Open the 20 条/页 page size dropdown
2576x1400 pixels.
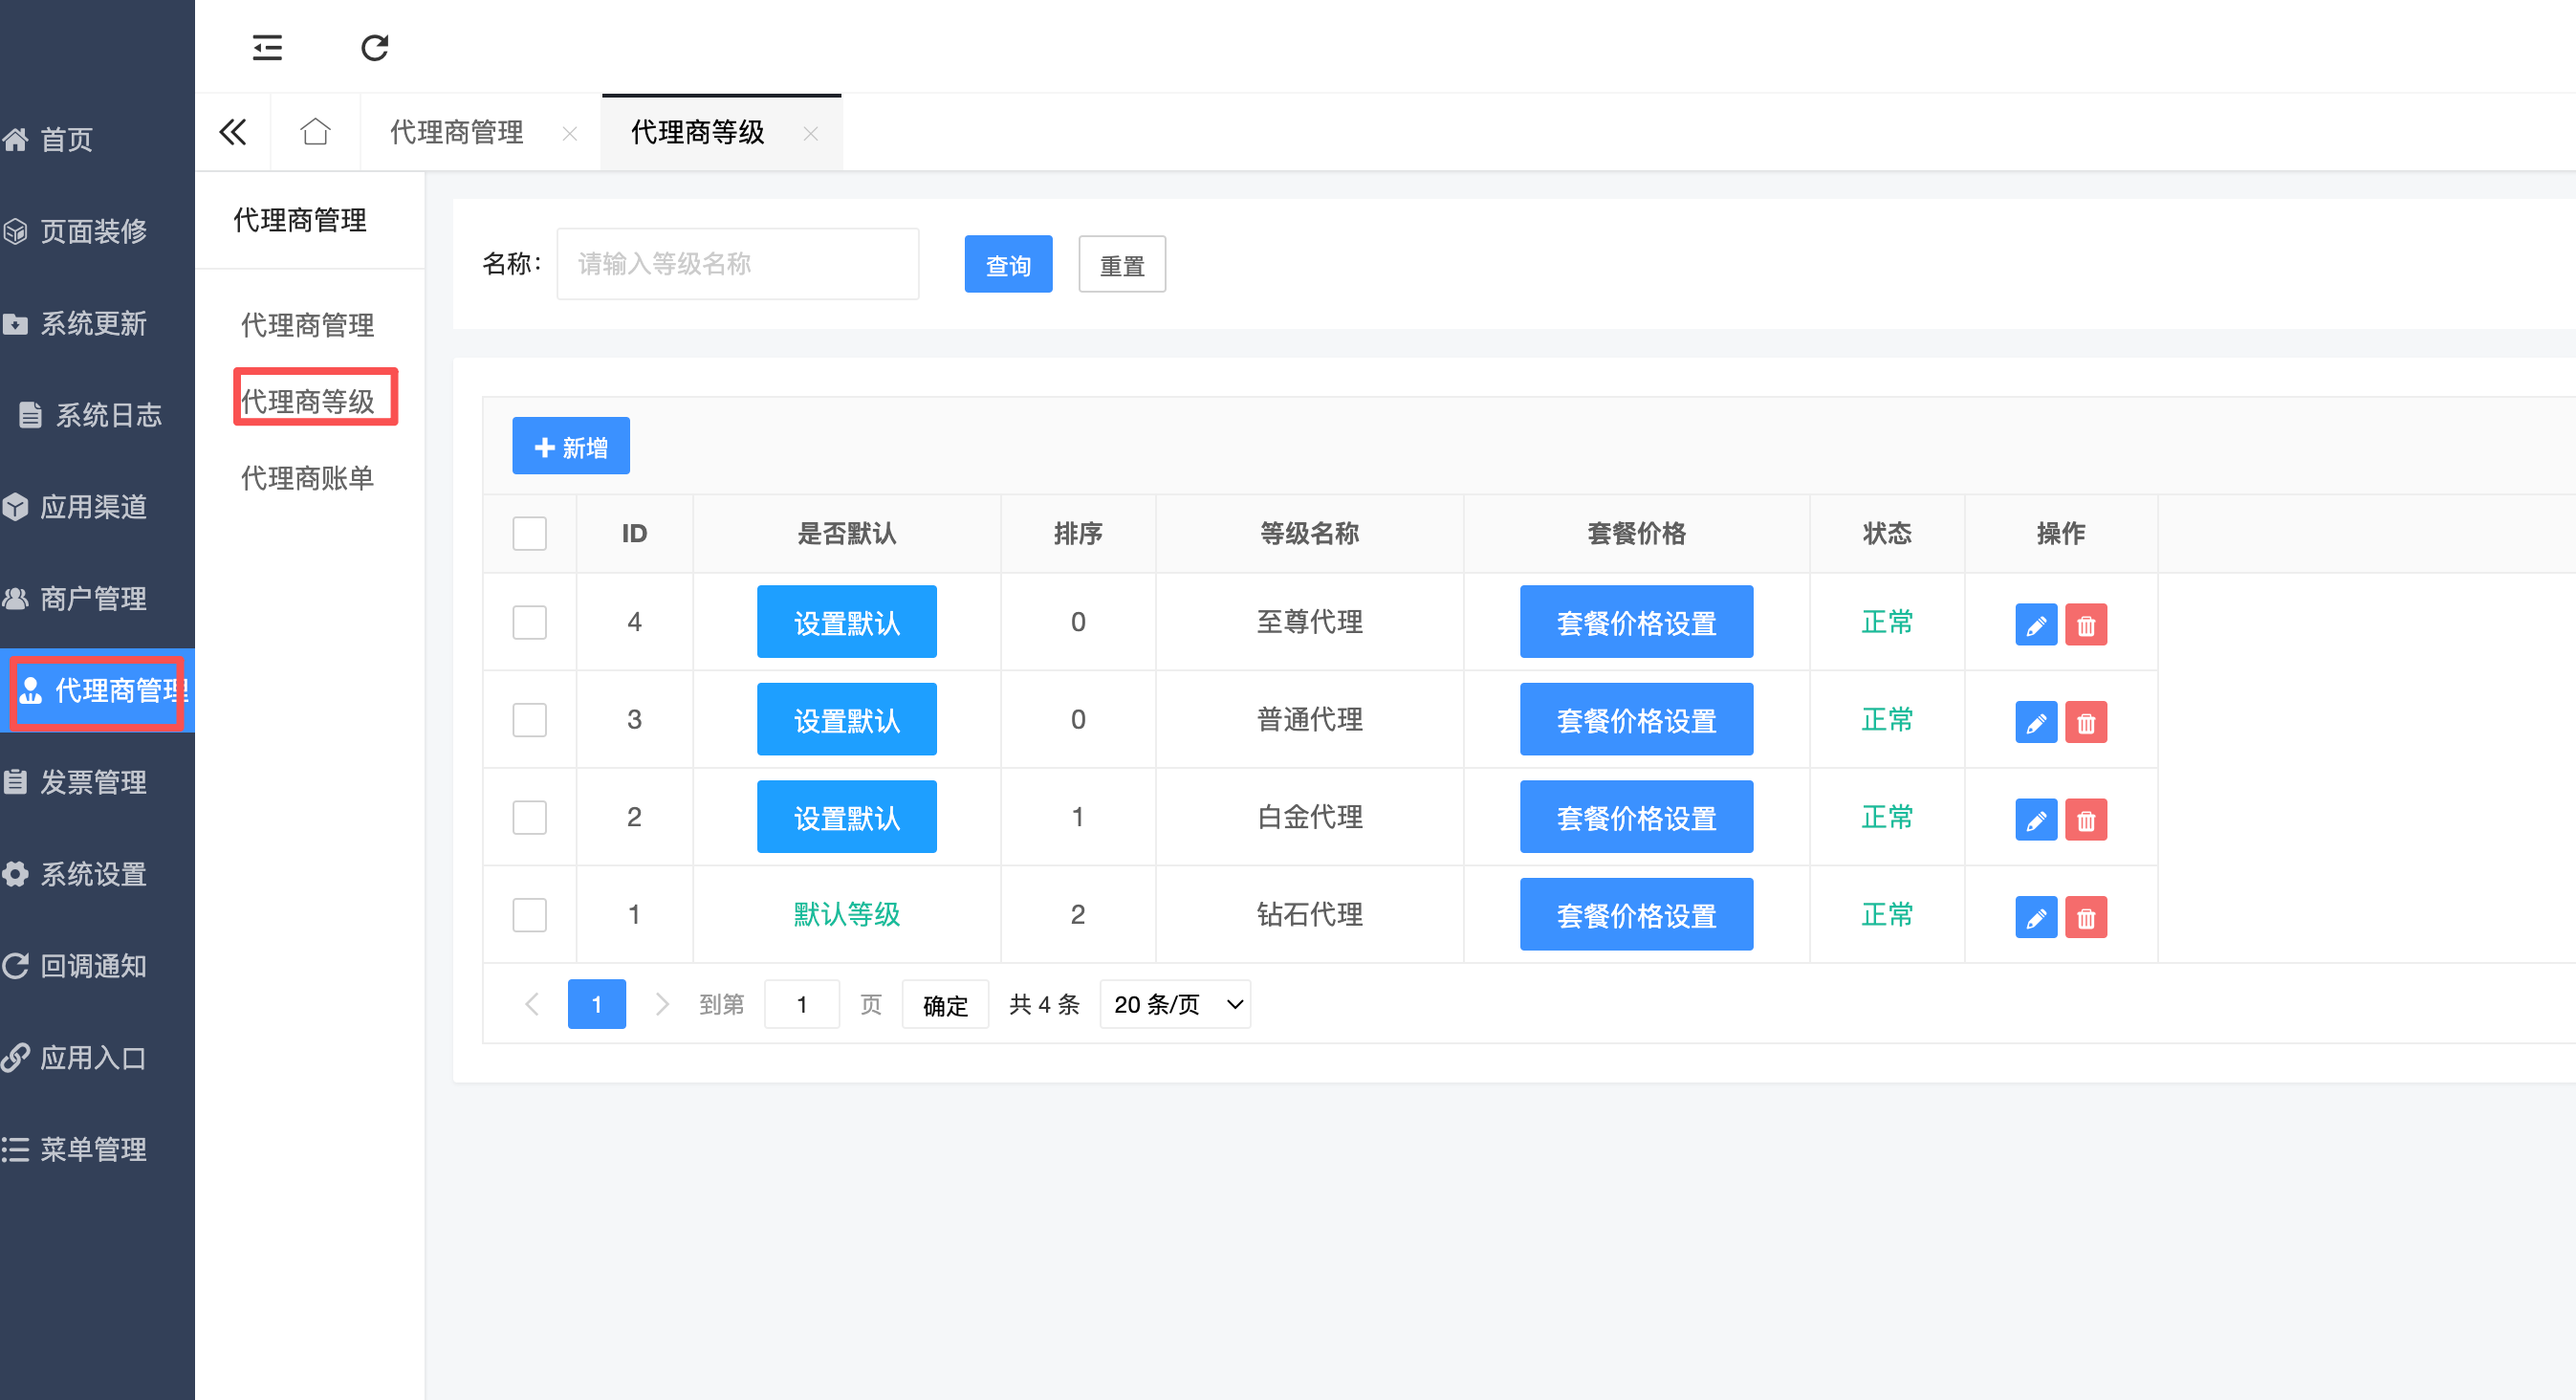1175,1004
